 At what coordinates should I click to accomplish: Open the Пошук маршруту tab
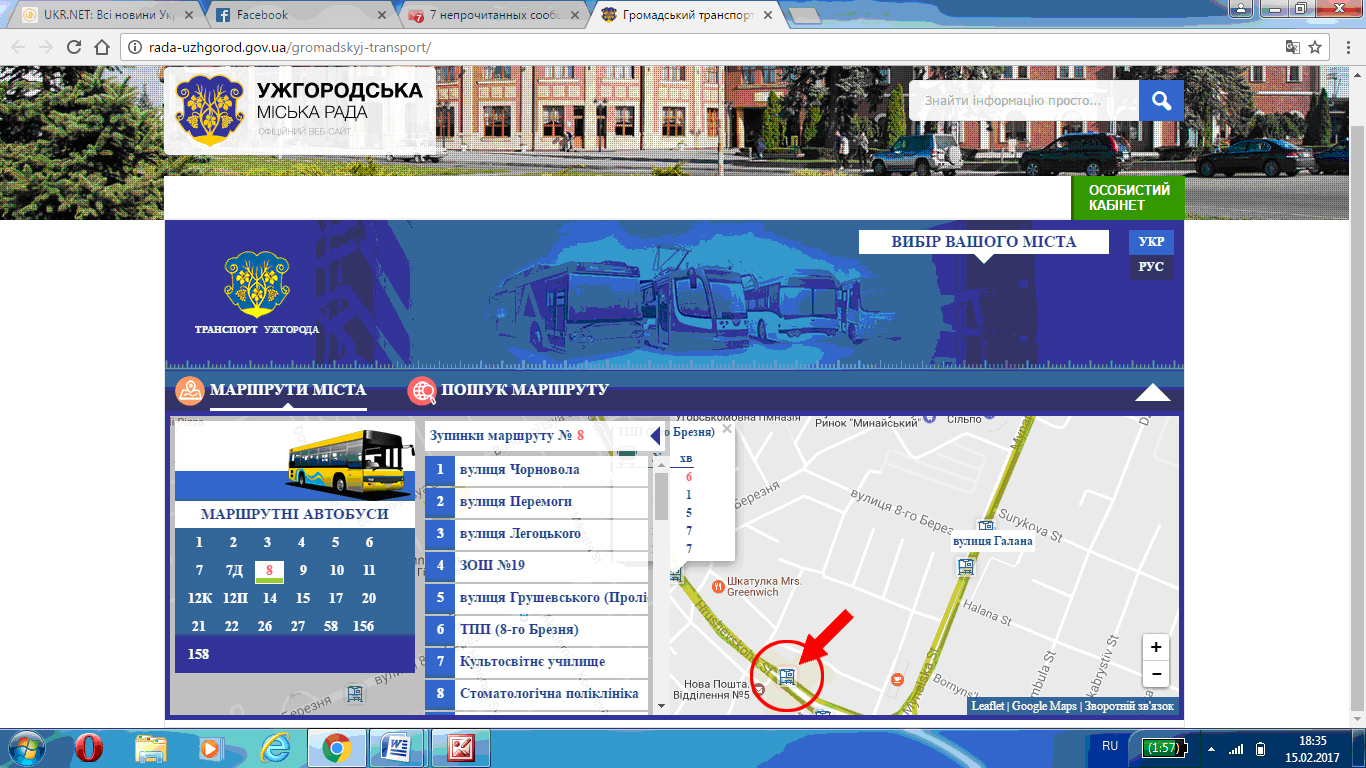tap(525, 390)
